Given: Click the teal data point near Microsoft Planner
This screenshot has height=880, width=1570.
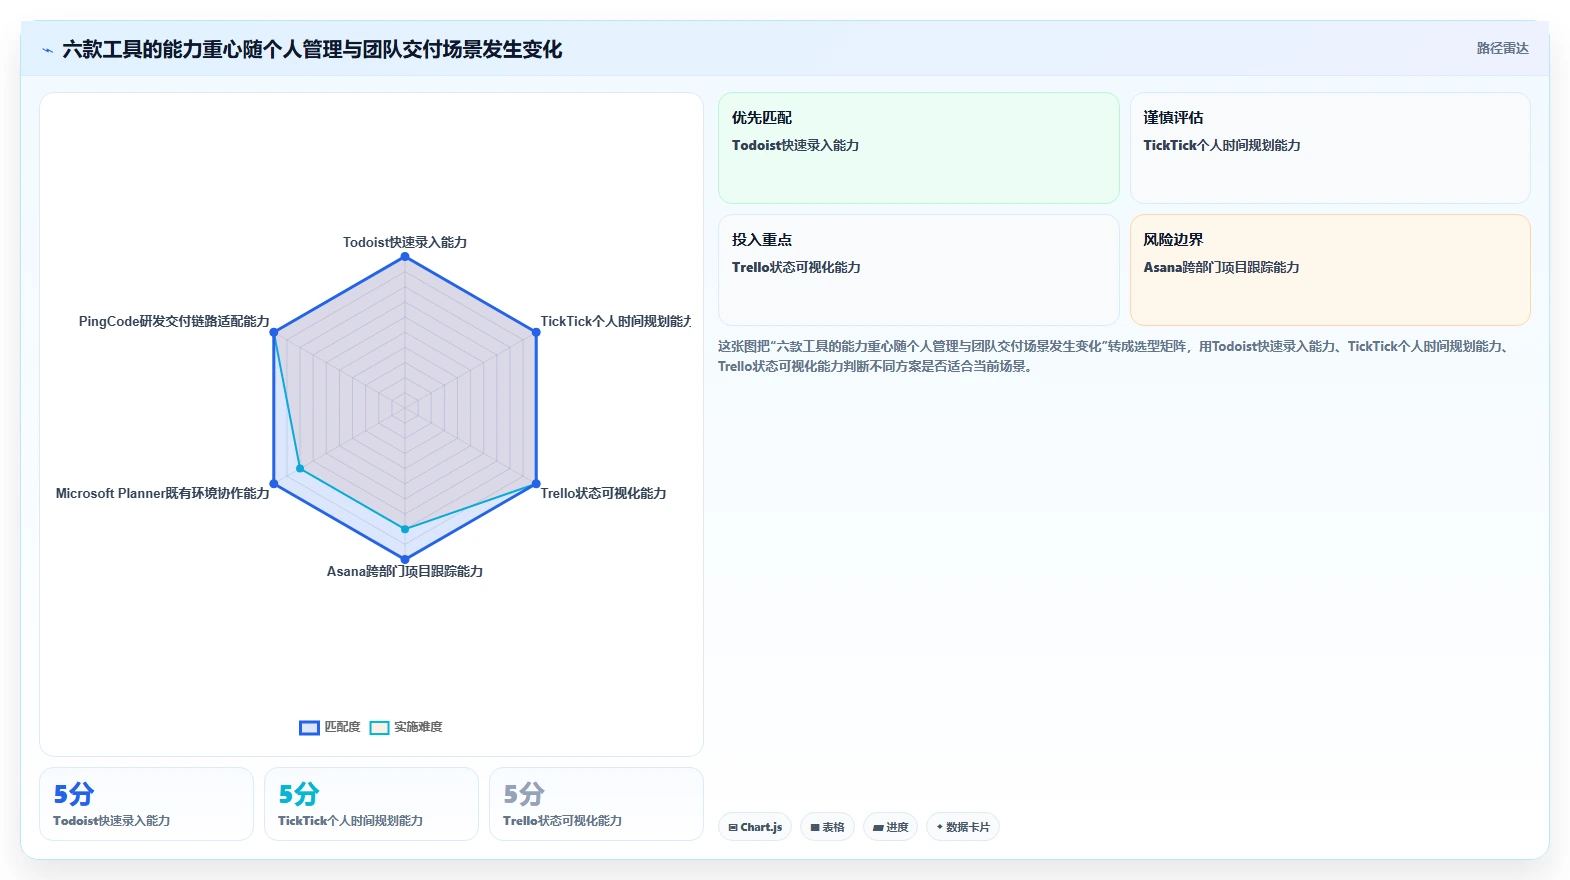Looking at the screenshot, I should coord(300,468).
